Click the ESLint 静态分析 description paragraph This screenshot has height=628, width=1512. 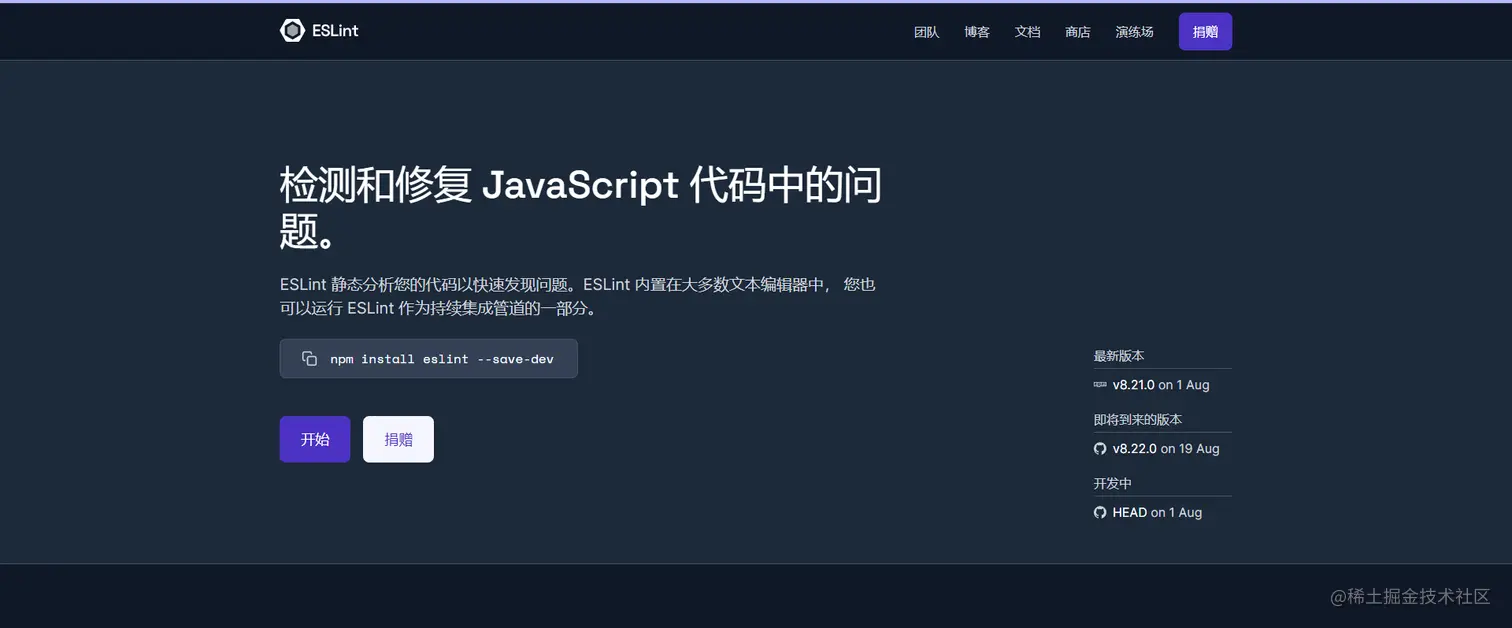coord(578,297)
